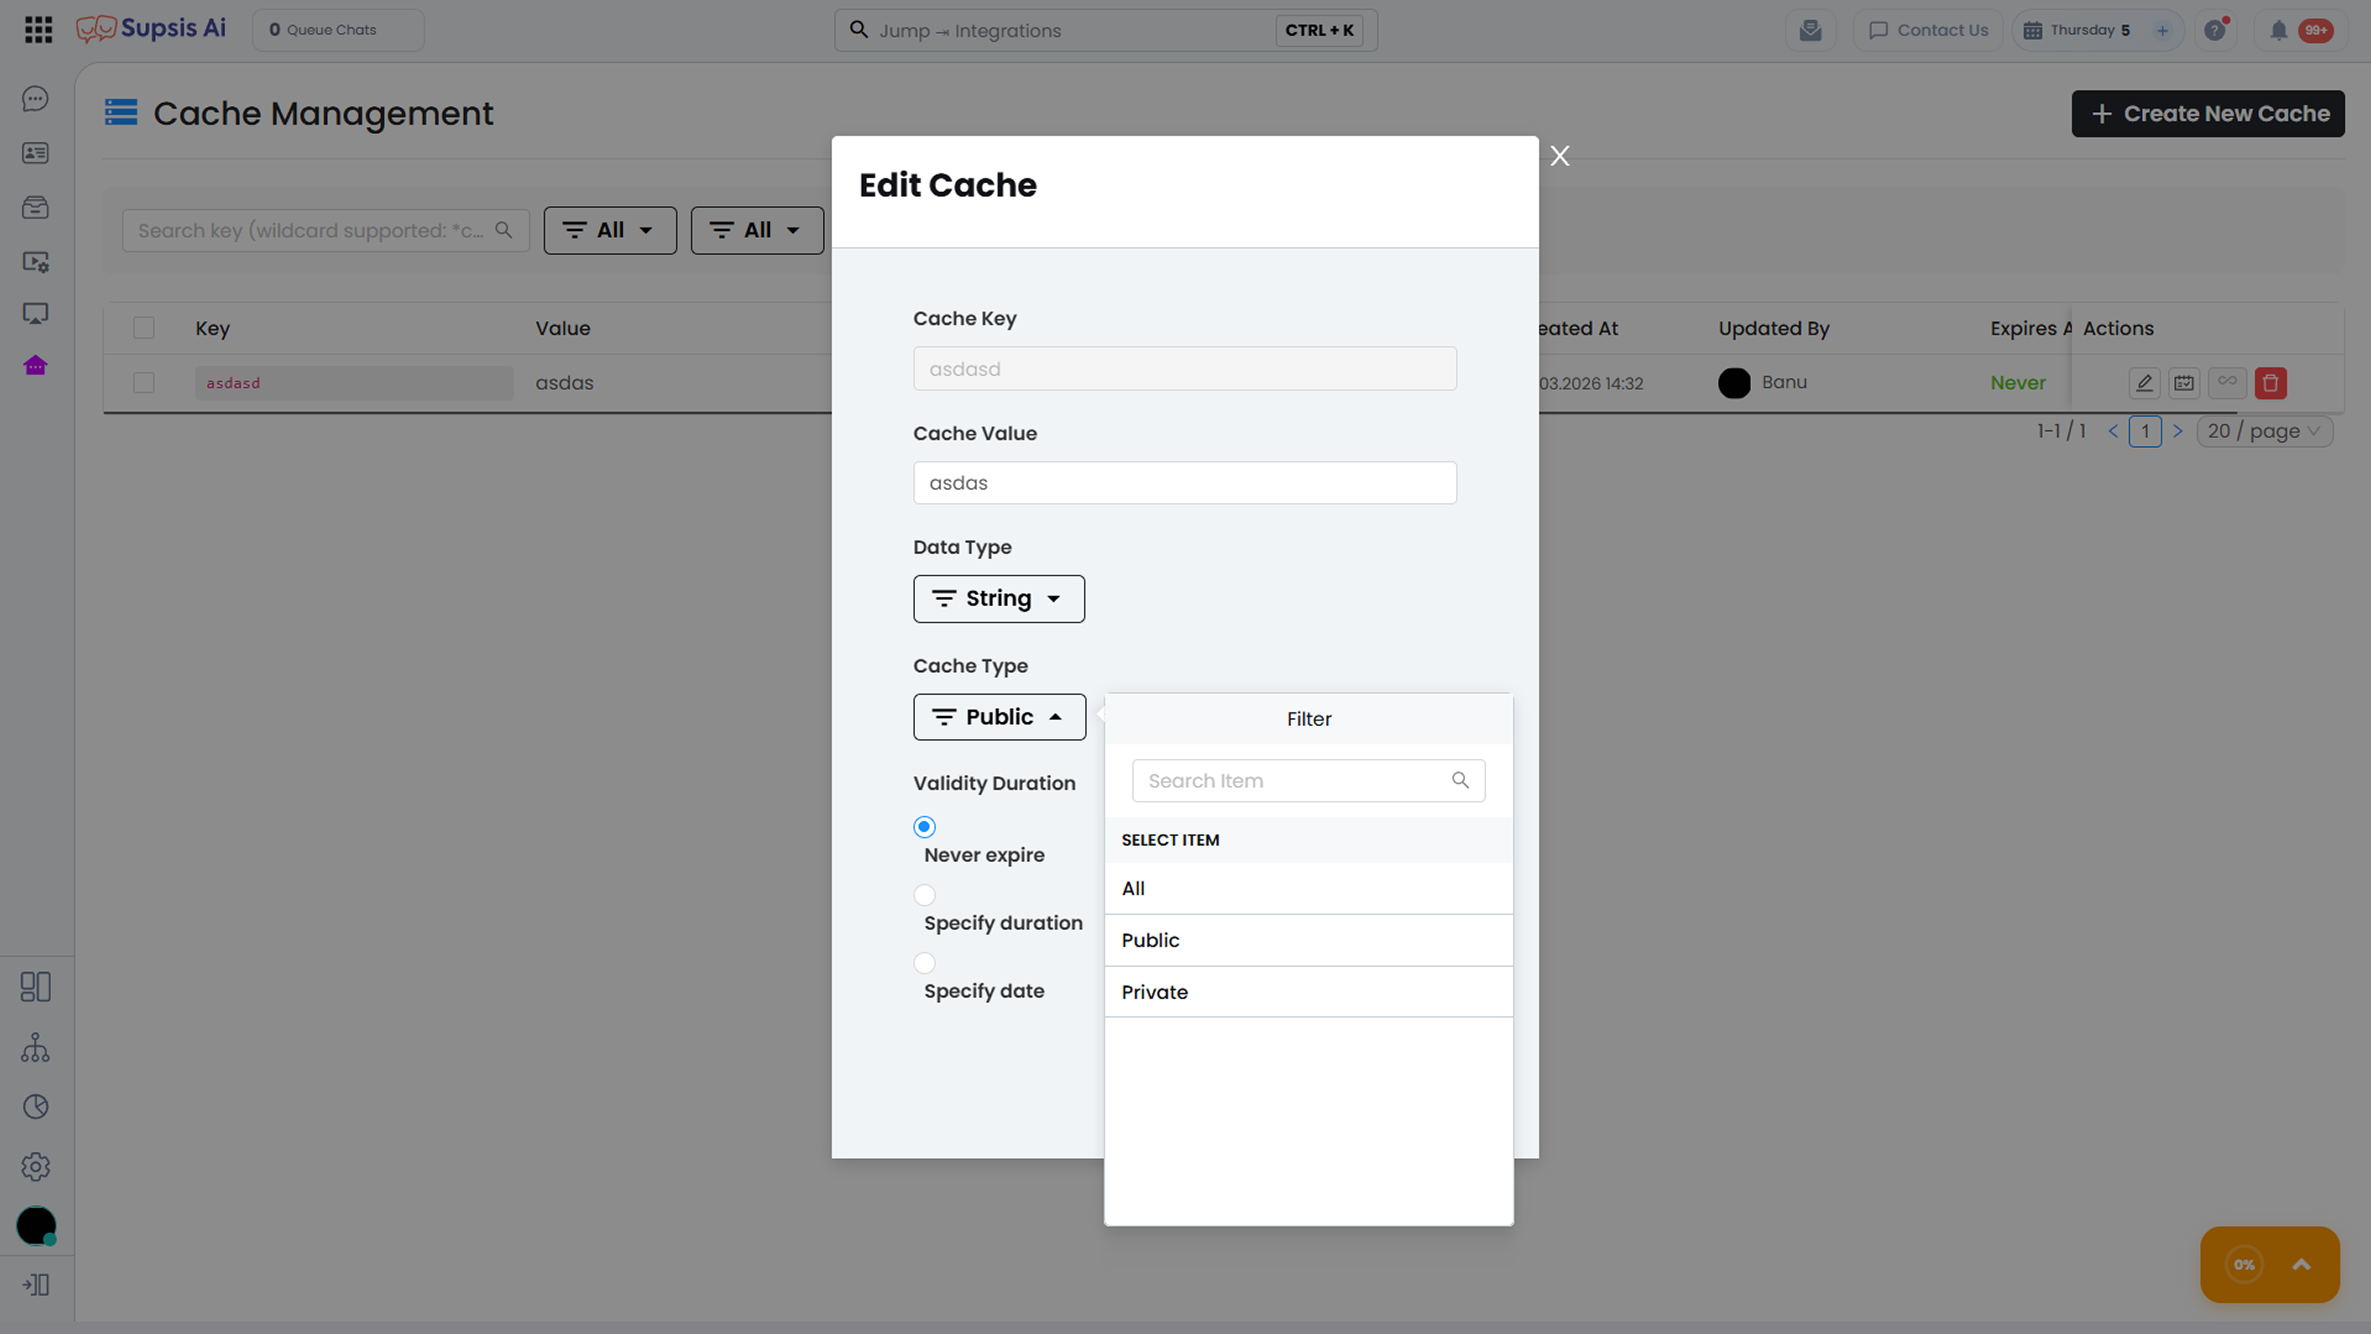This screenshot has height=1334, width=2371.
Task: Click the Create New Cache button
Action: 2208,114
